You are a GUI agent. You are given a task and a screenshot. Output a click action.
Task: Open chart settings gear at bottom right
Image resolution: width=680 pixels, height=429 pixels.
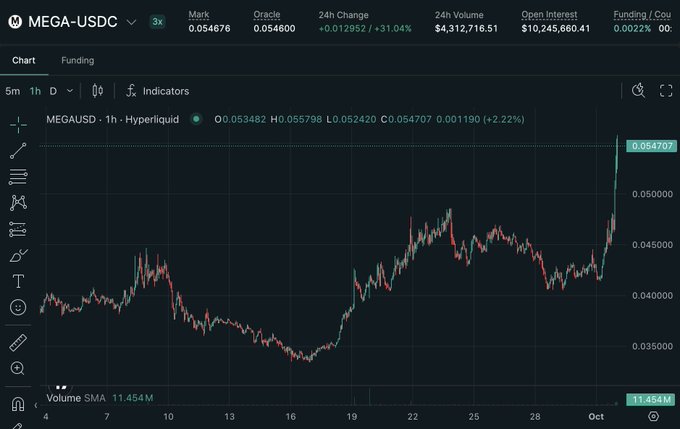(x=653, y=416)
